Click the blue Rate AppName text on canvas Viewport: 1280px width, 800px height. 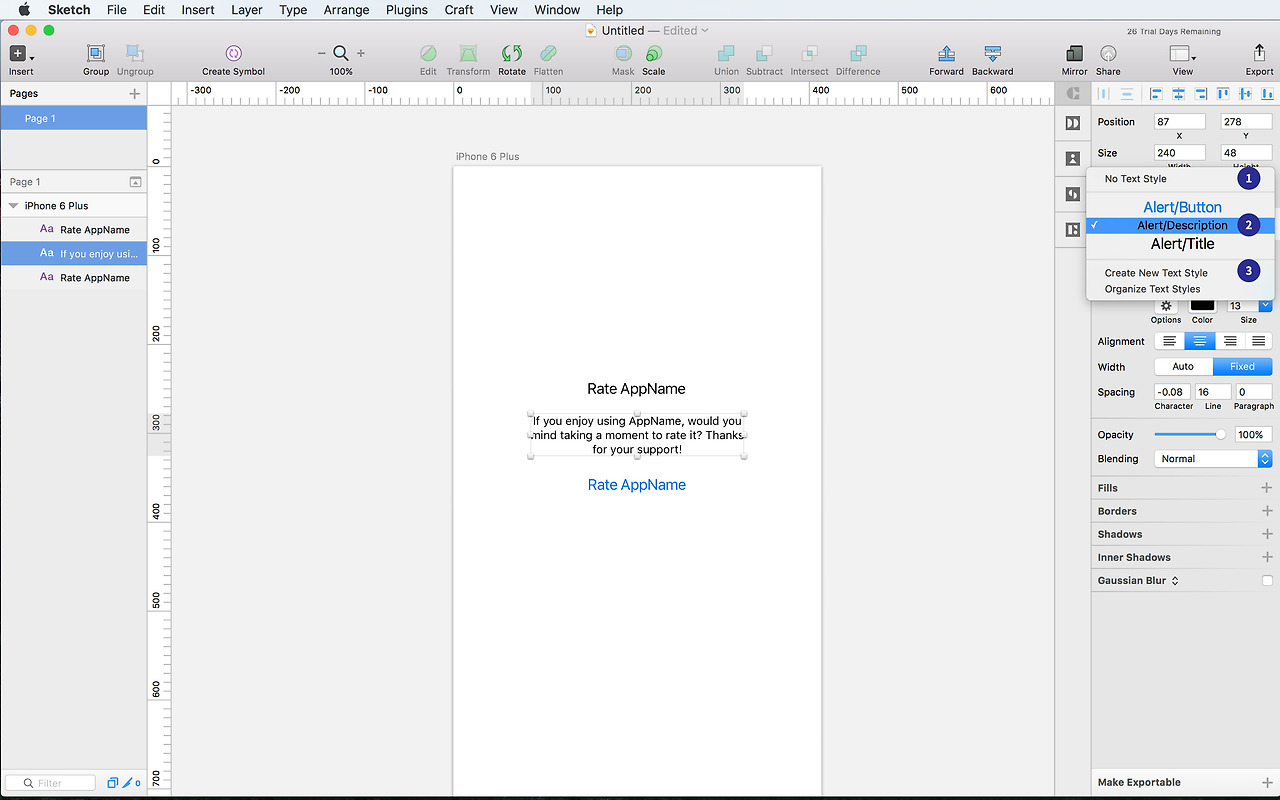[637, 485]
